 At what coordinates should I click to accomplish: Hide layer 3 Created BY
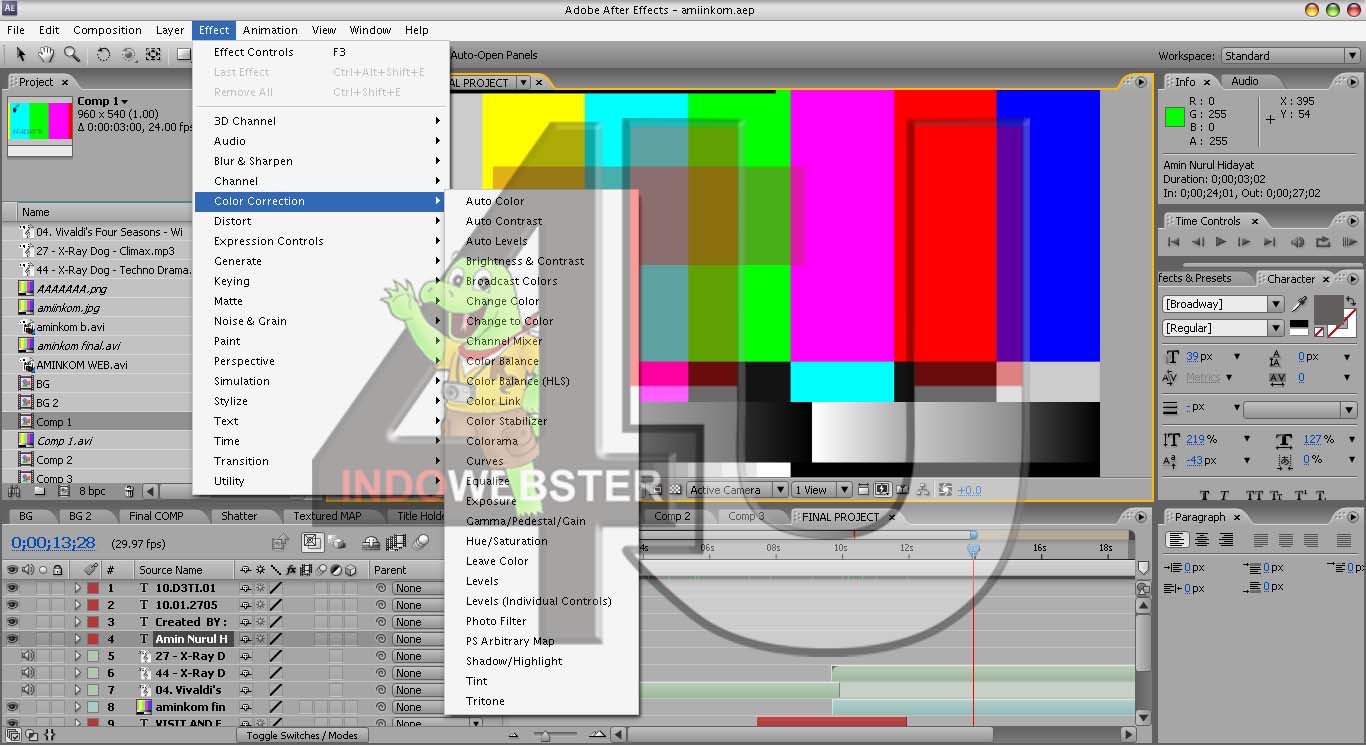pyautogui.click(x=13, y=622)
